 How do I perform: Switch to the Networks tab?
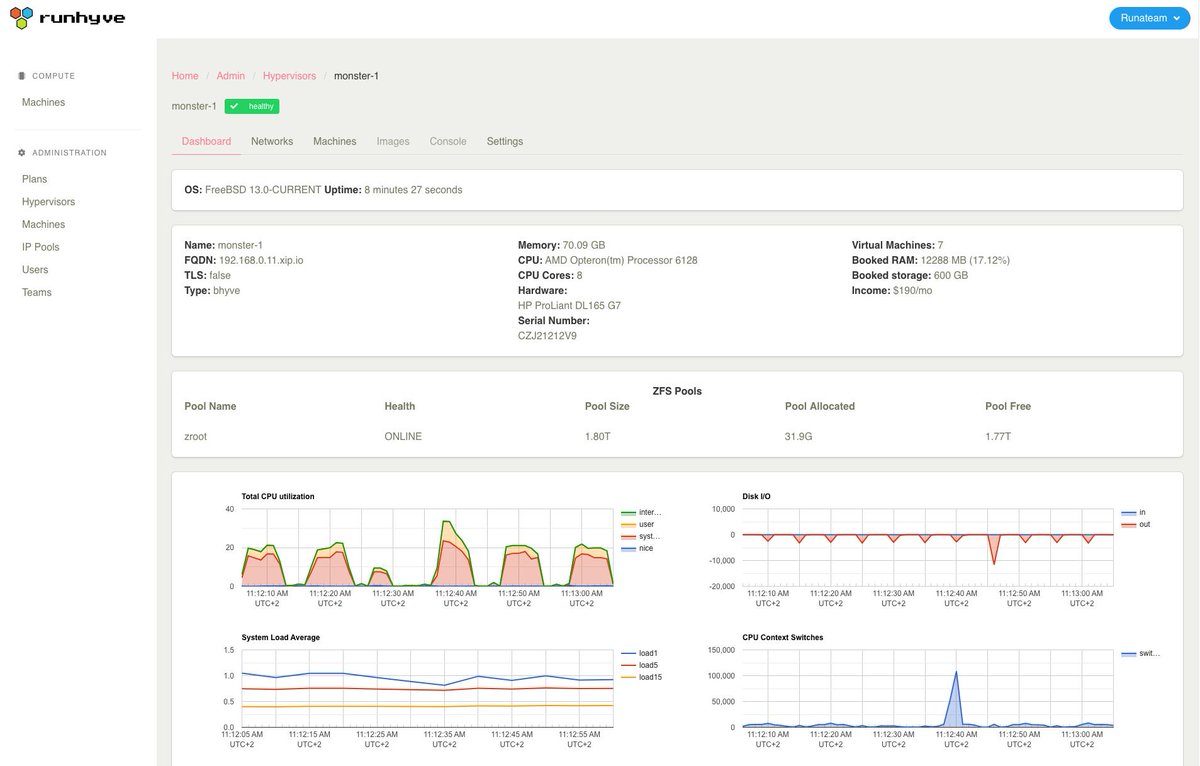click(x=272, y=142)
